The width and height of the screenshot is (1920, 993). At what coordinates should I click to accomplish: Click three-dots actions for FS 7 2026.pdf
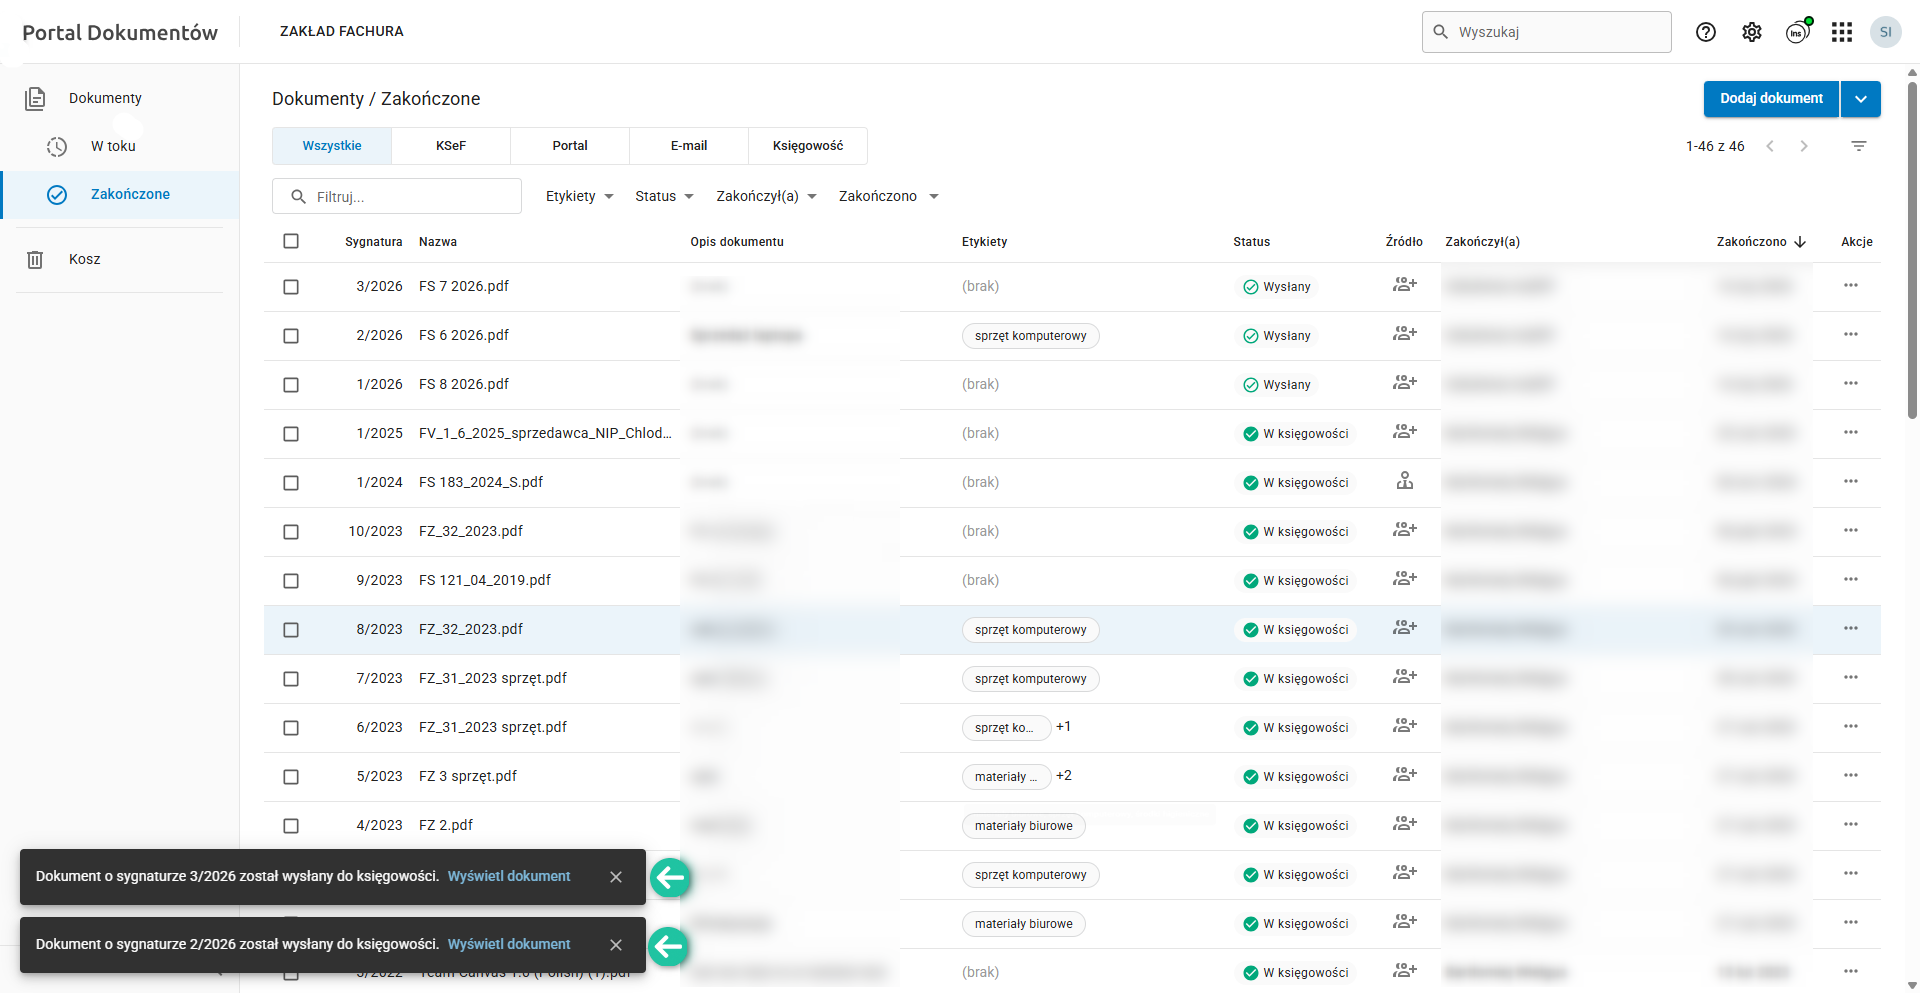coord(1851,286)
